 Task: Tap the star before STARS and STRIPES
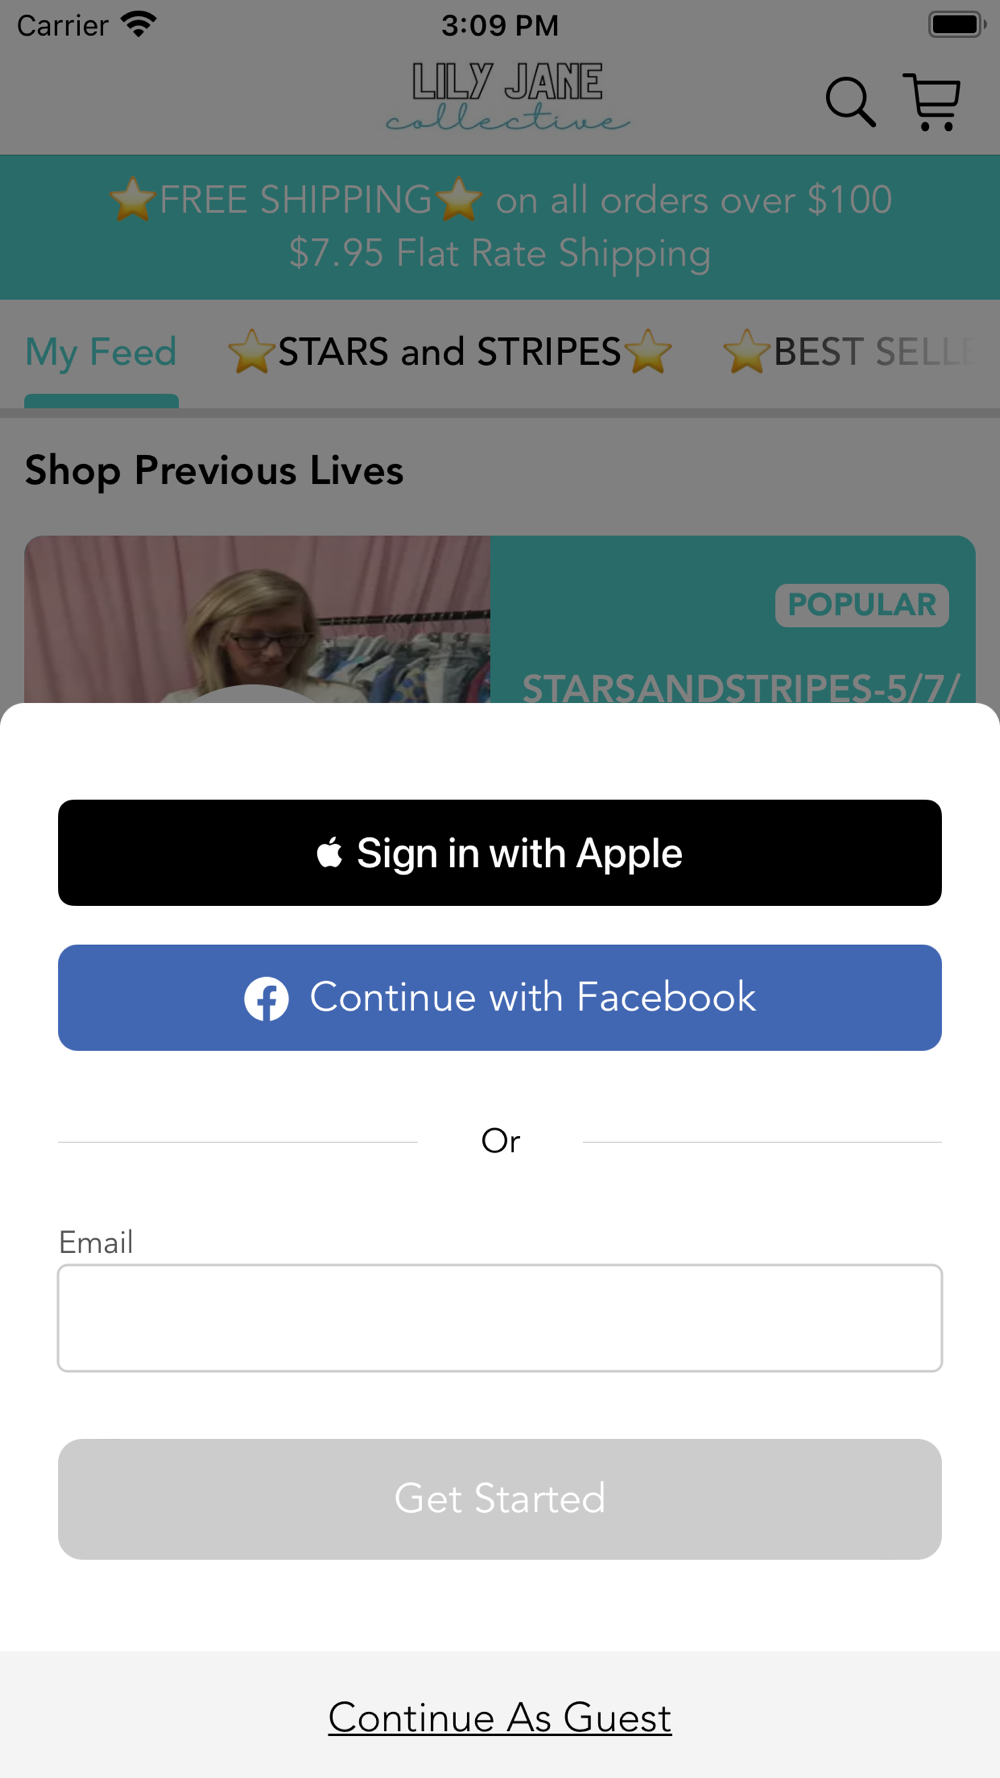(251, 352)
